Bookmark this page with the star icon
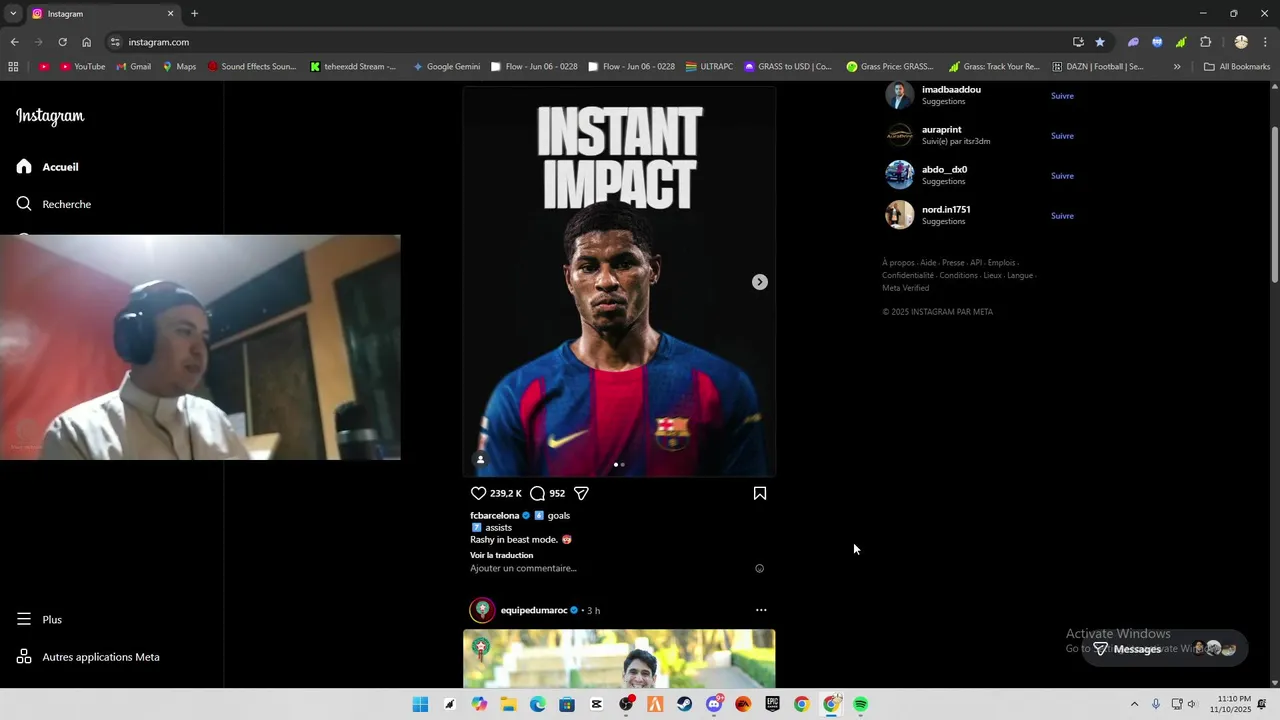 click(x=1100, y=42)
